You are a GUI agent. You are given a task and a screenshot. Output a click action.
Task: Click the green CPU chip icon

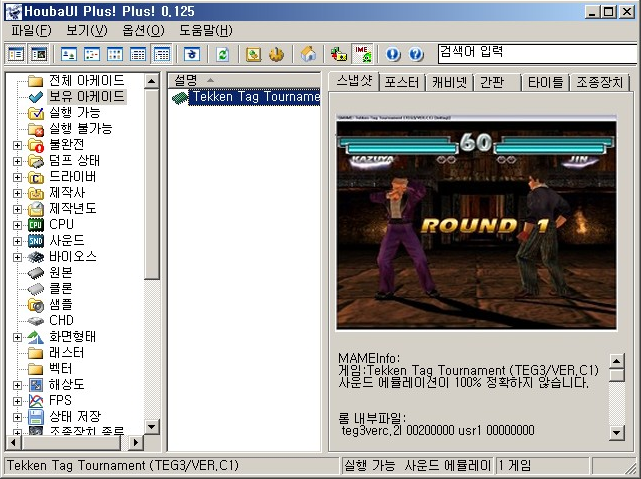tap(36, 225)
